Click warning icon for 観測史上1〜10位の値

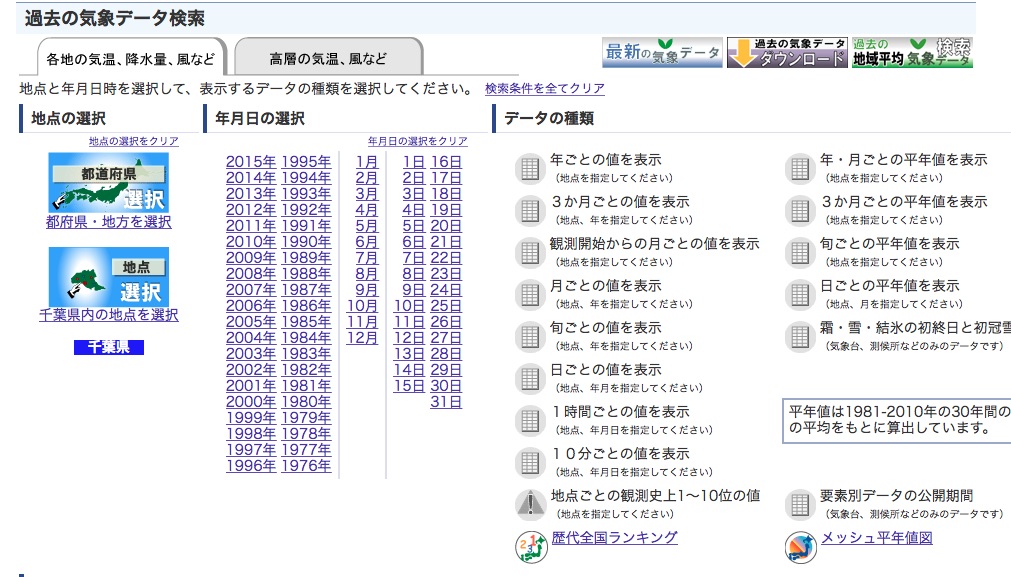pyautogui.click(x=529, y=504)
